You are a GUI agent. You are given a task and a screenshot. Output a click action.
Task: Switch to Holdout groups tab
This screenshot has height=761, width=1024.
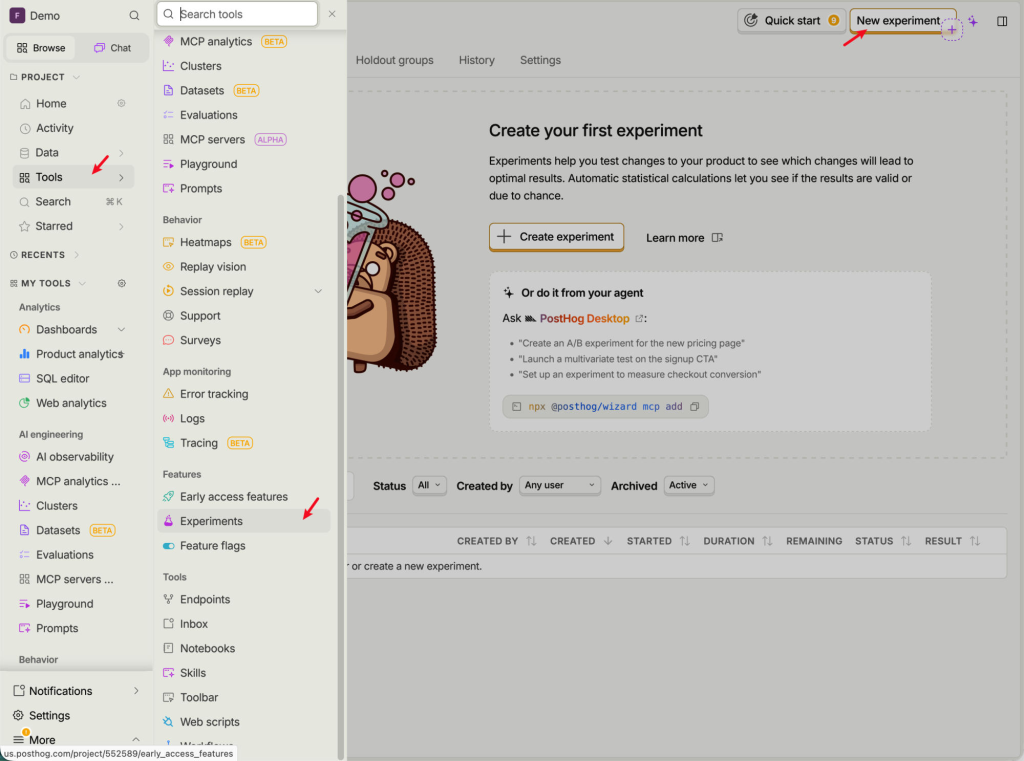[394, 60]
